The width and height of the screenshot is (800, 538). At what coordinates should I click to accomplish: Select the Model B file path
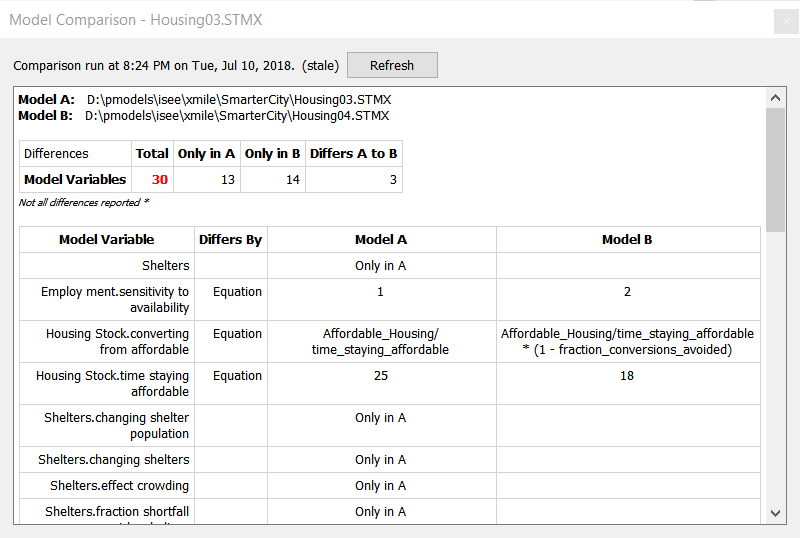[237, 116]
